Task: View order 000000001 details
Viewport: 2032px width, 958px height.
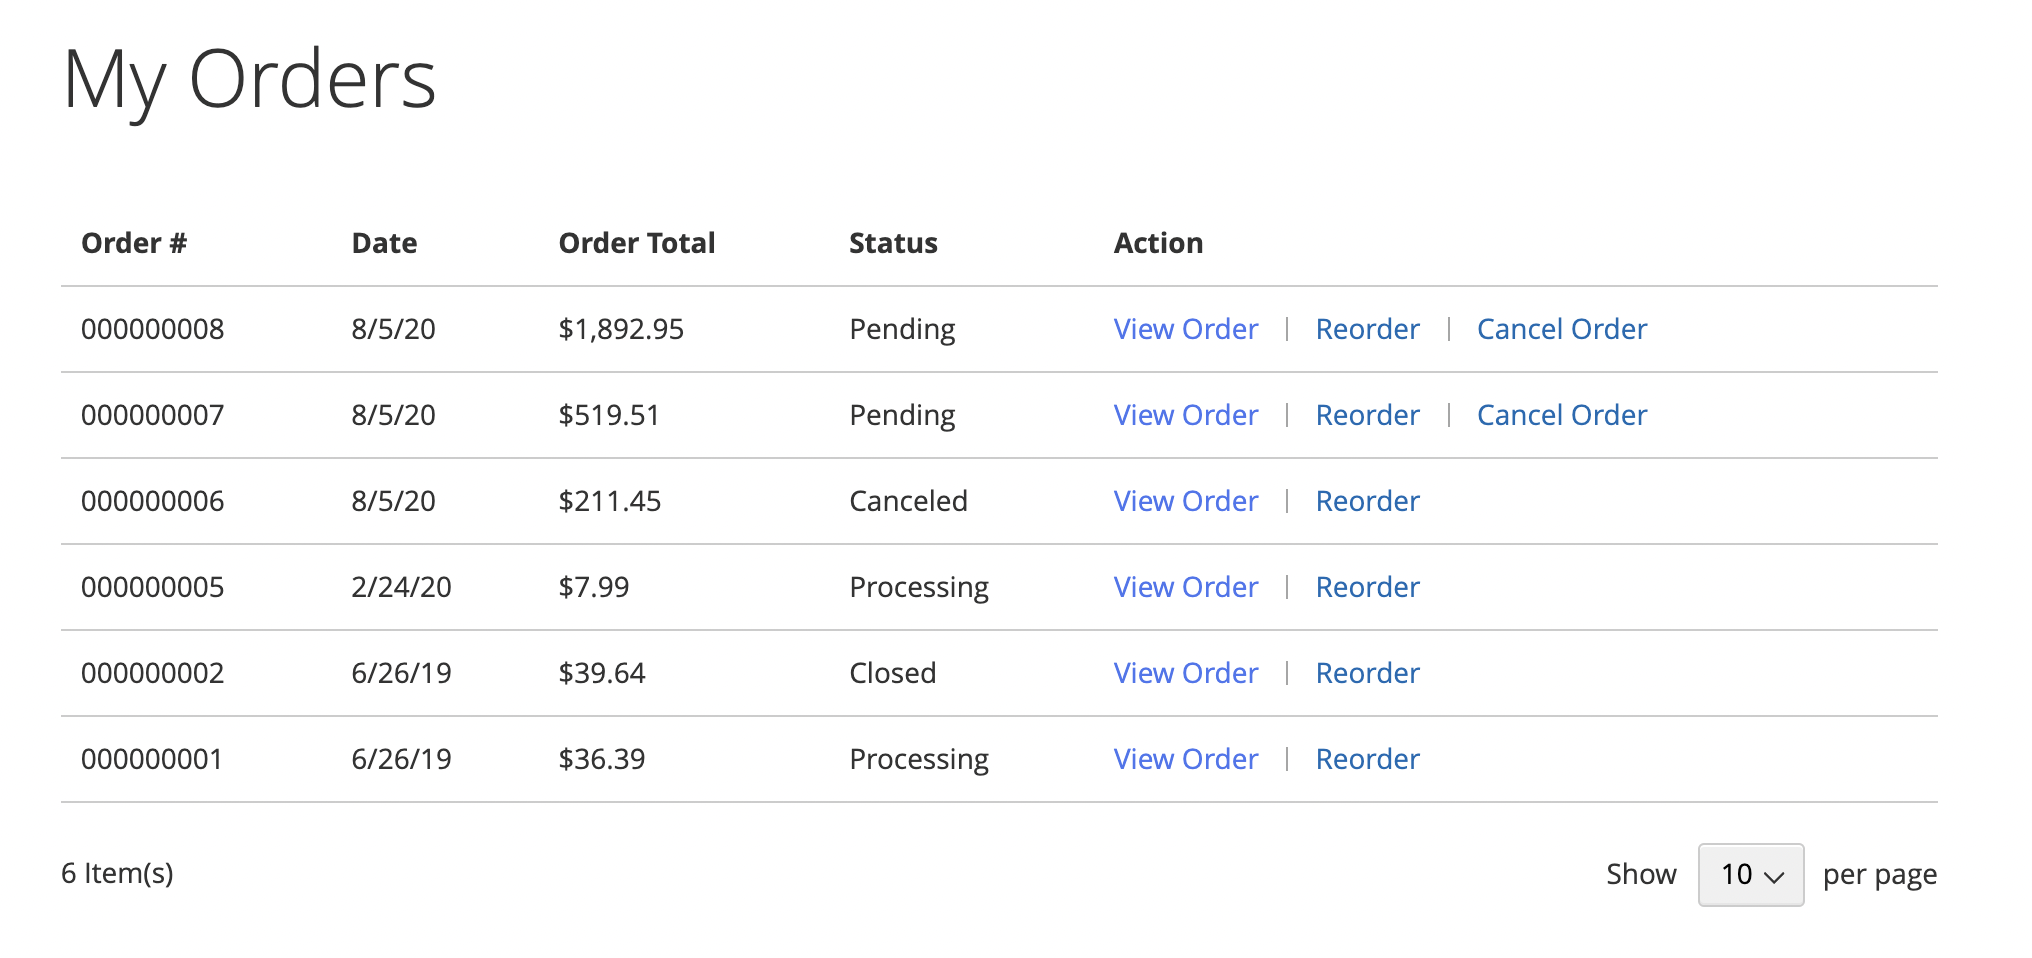Action: click(x=1185, y=759)
